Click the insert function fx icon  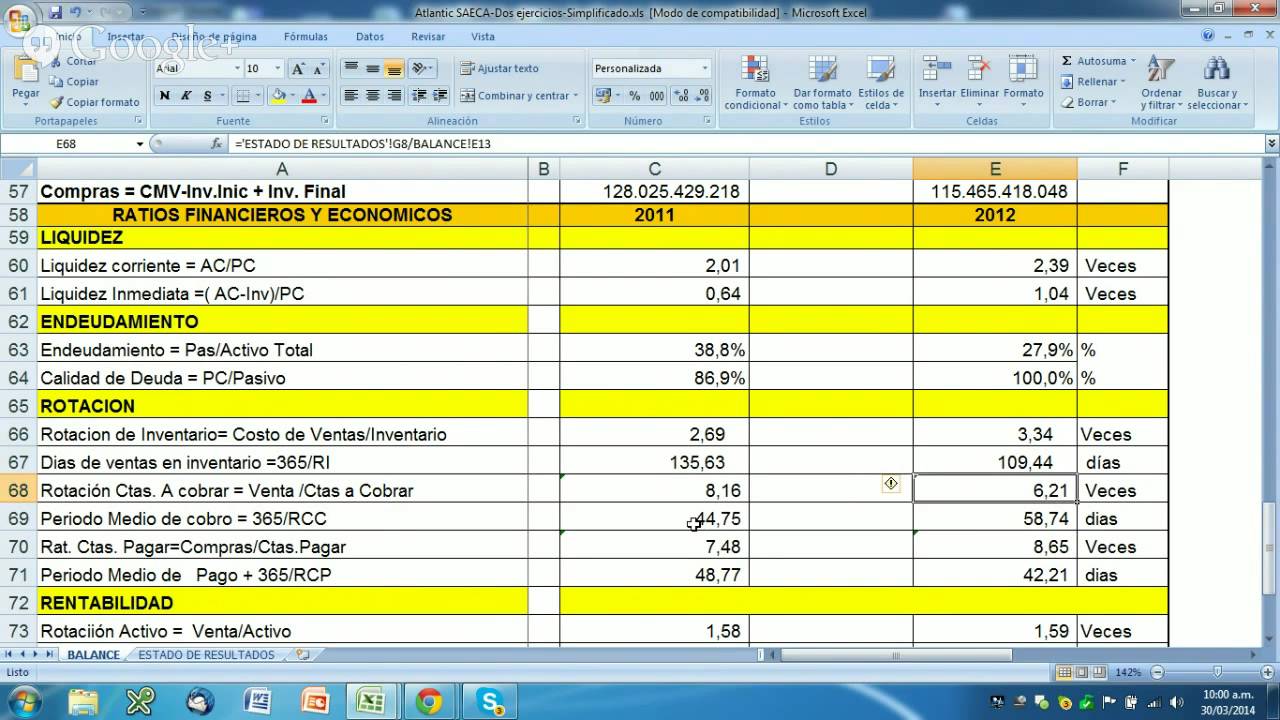(x=216, y=144)
